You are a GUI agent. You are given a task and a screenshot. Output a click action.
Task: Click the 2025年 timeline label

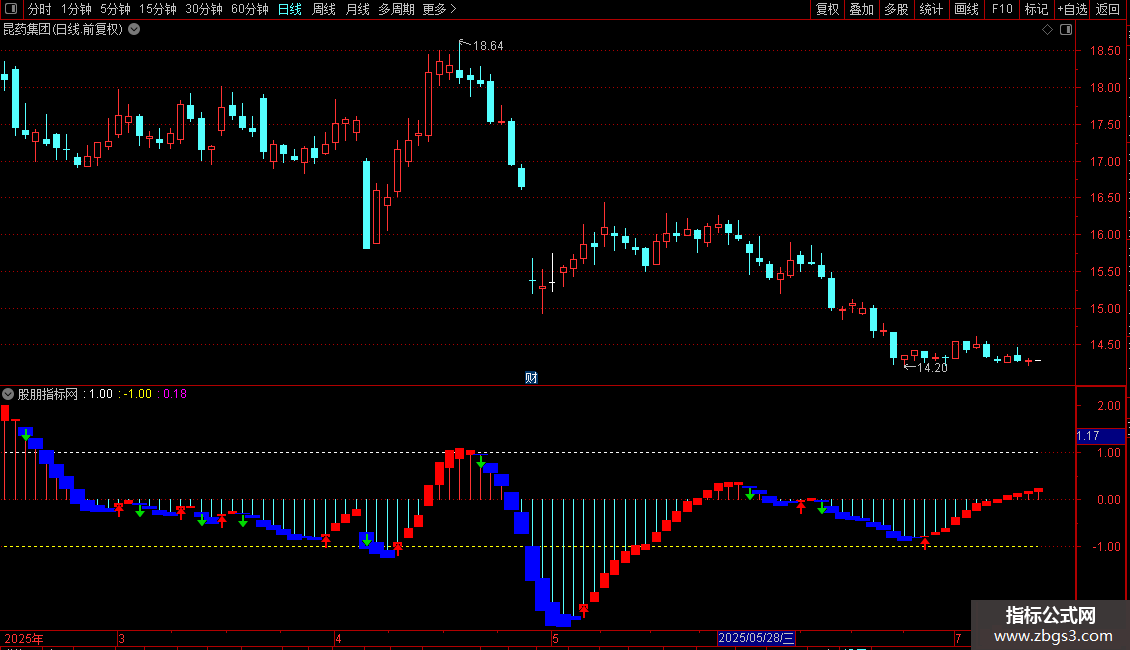coord(24,638)
